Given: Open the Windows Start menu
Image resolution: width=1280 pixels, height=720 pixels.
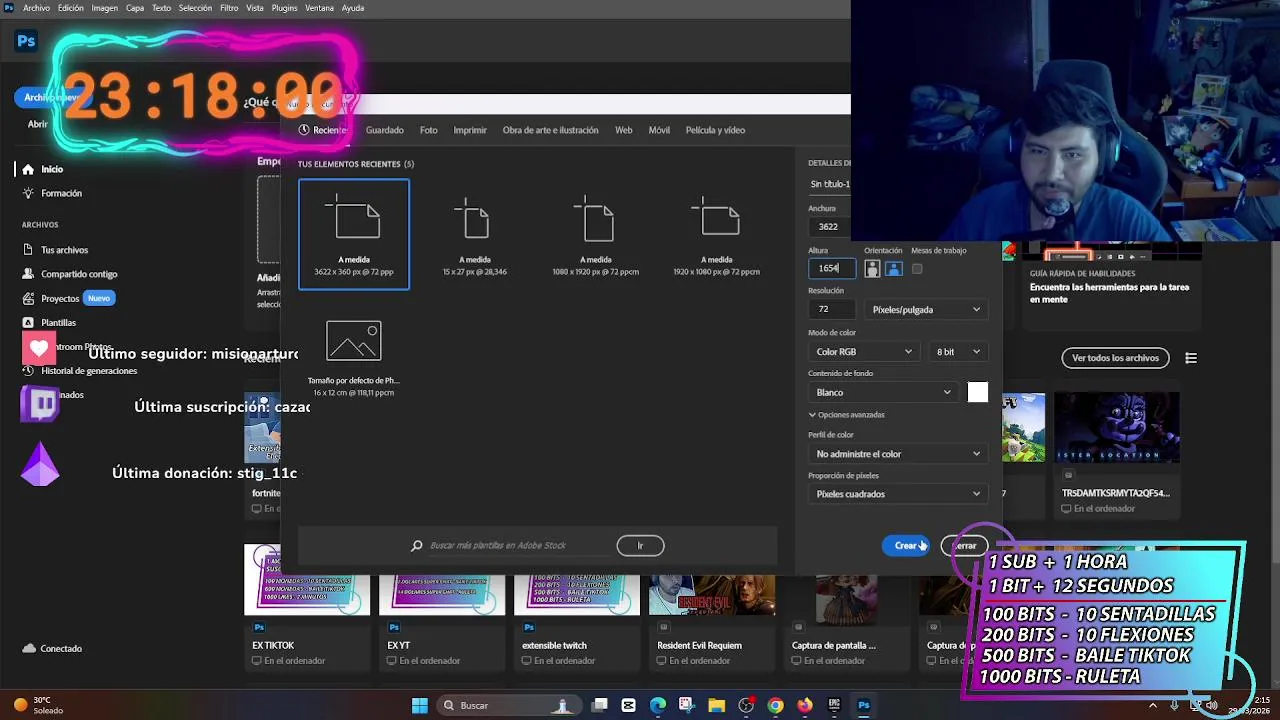Looking at the screenshot, I should pyautogui.click(x=420, y=705).
